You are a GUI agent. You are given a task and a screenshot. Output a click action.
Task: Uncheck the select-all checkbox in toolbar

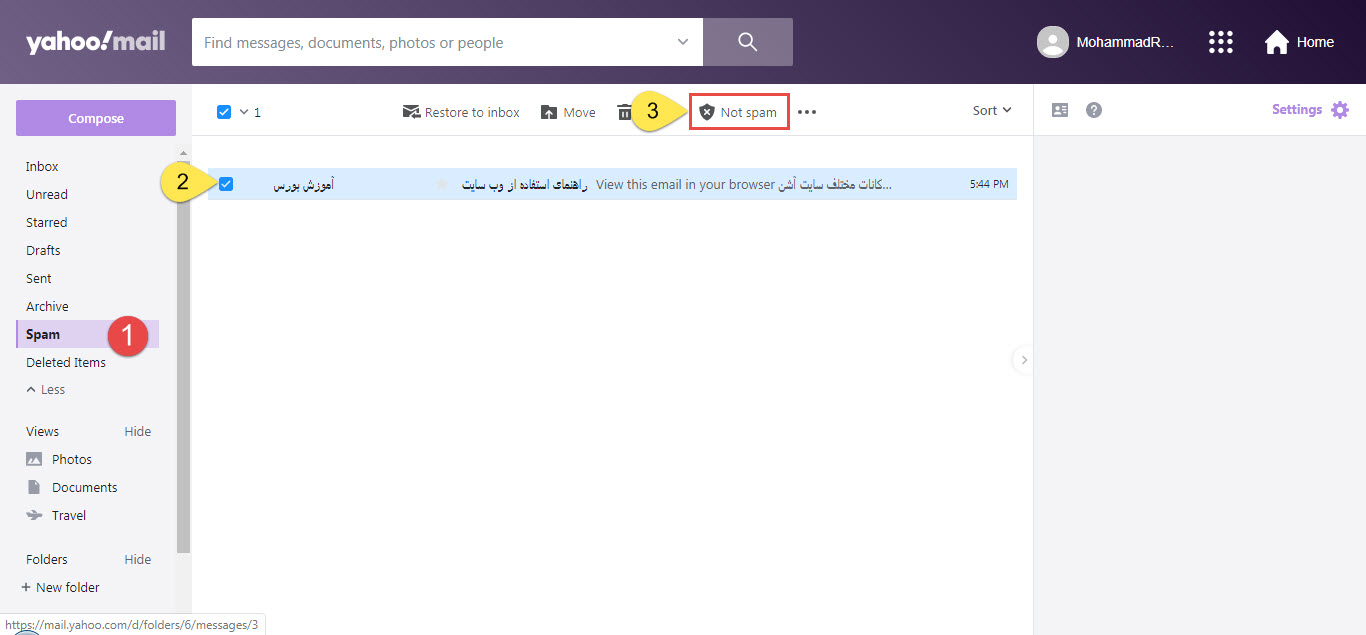click(x=224, y=112)
